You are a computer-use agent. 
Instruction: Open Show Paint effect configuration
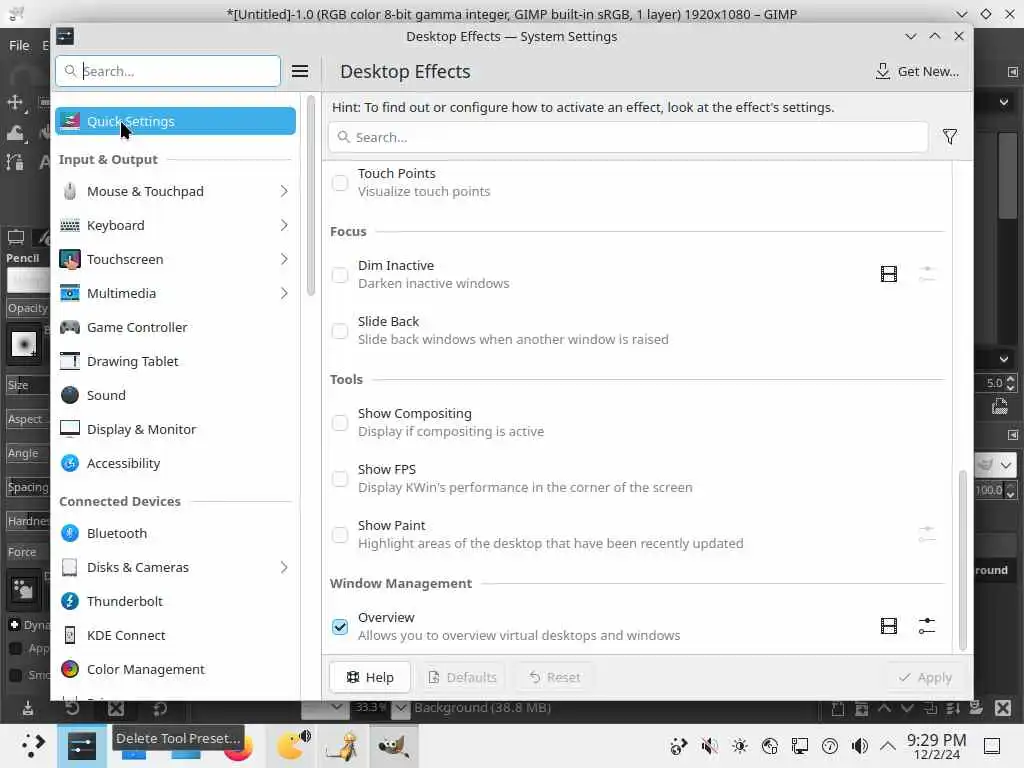[x=927, y=534]
